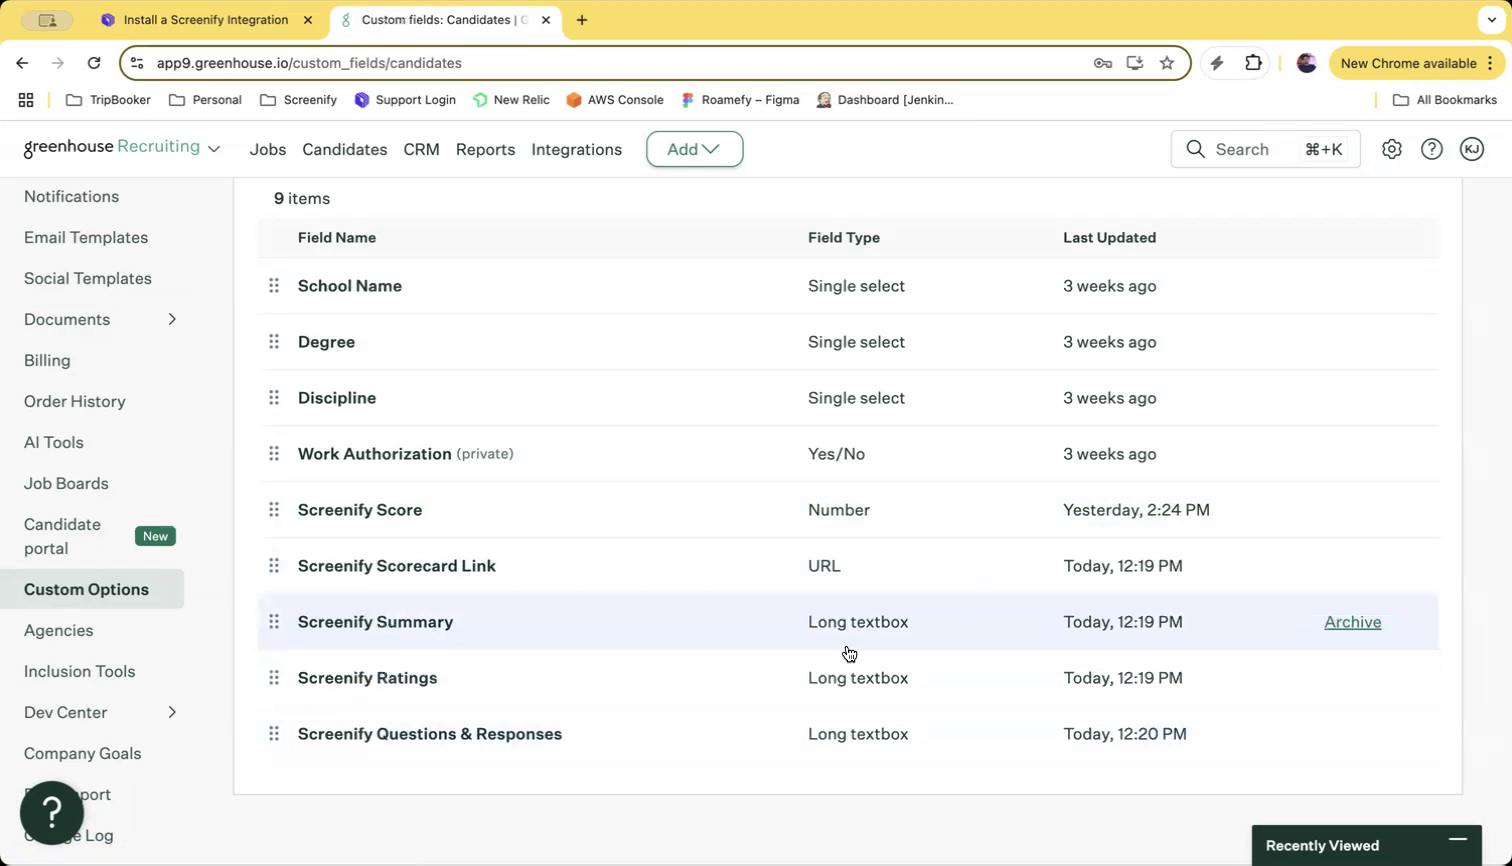Minimize the Recently Viewed panel
The height and width of the screenshot is (866, 1512).
1458,839
